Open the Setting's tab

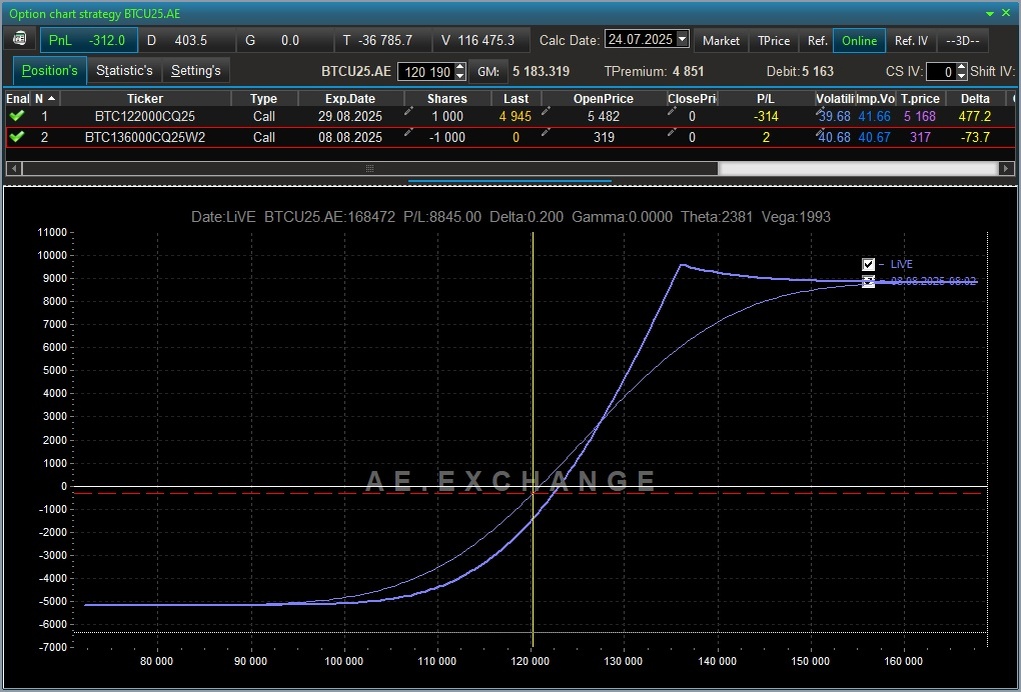coord(195,70)
